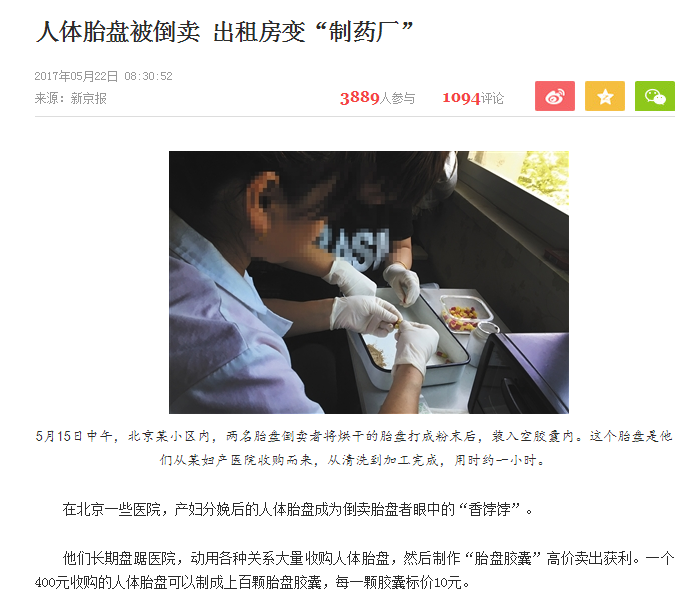Viewport: 693px width, 593px height.
Task: Share the article via green WeChat icon
Action: 655,96
